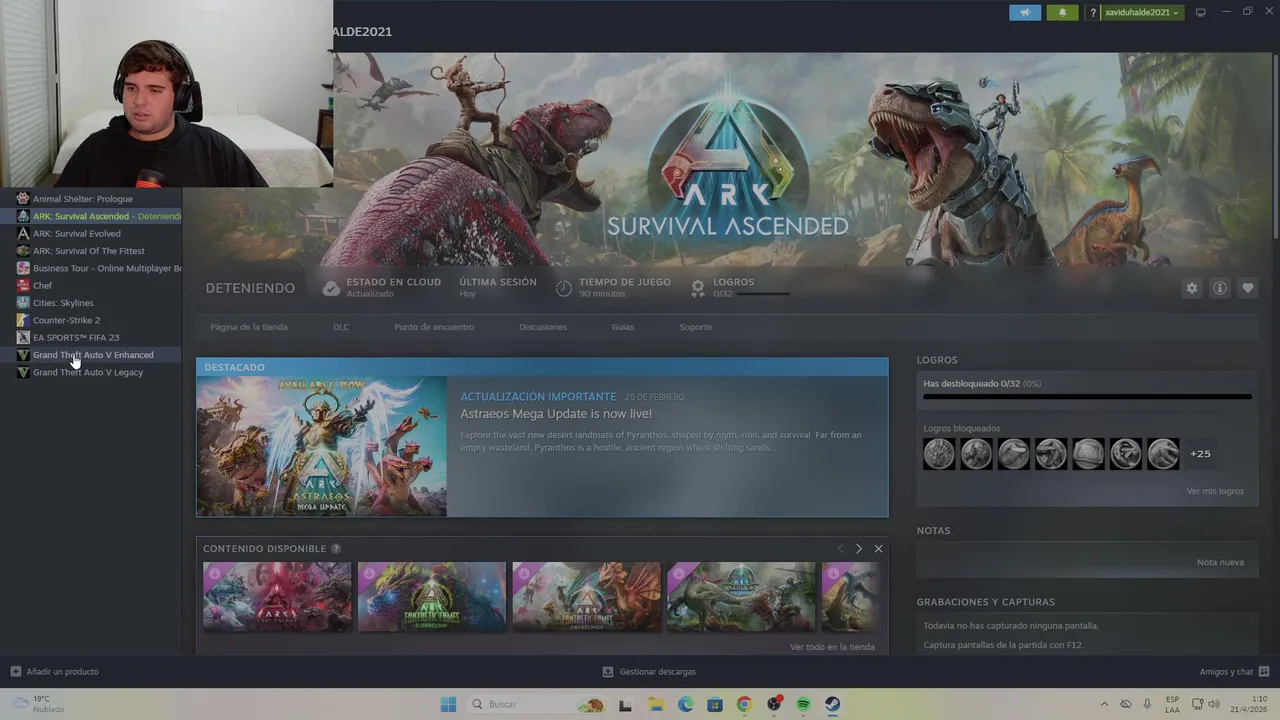Screen dimensions: 1280x720
Task: Select Cities: Skylines in library
Action: coord(91,303)
